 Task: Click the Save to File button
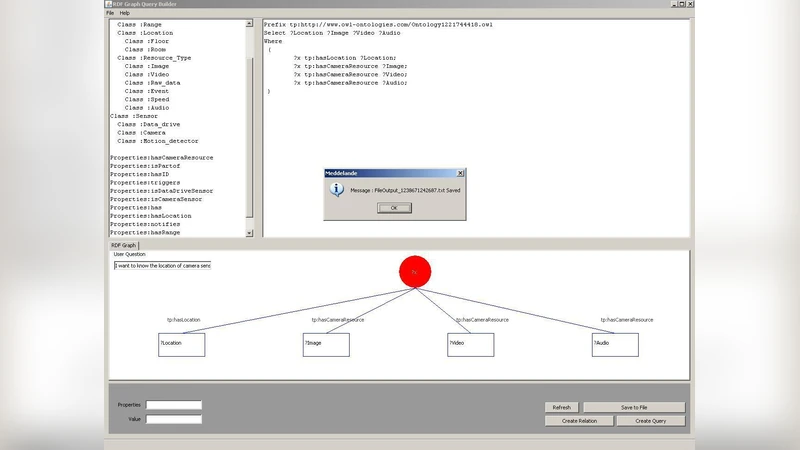click(634, 407)
